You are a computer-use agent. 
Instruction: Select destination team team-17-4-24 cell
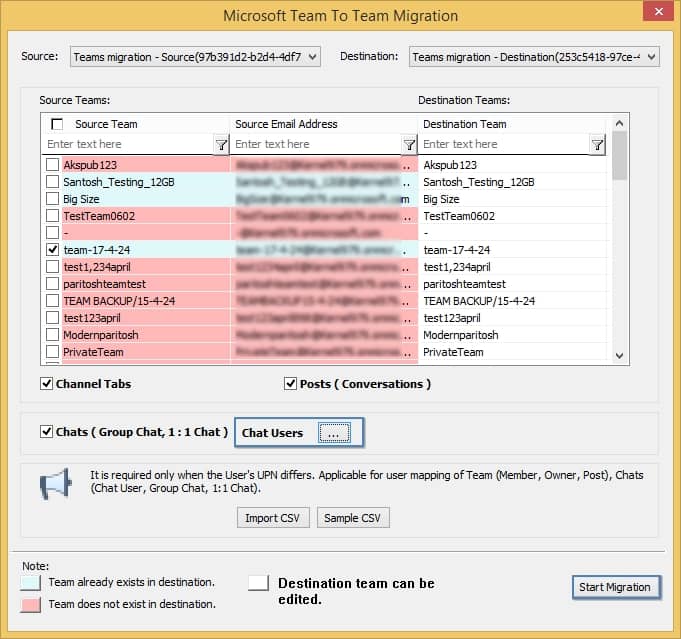pos(512,250)
